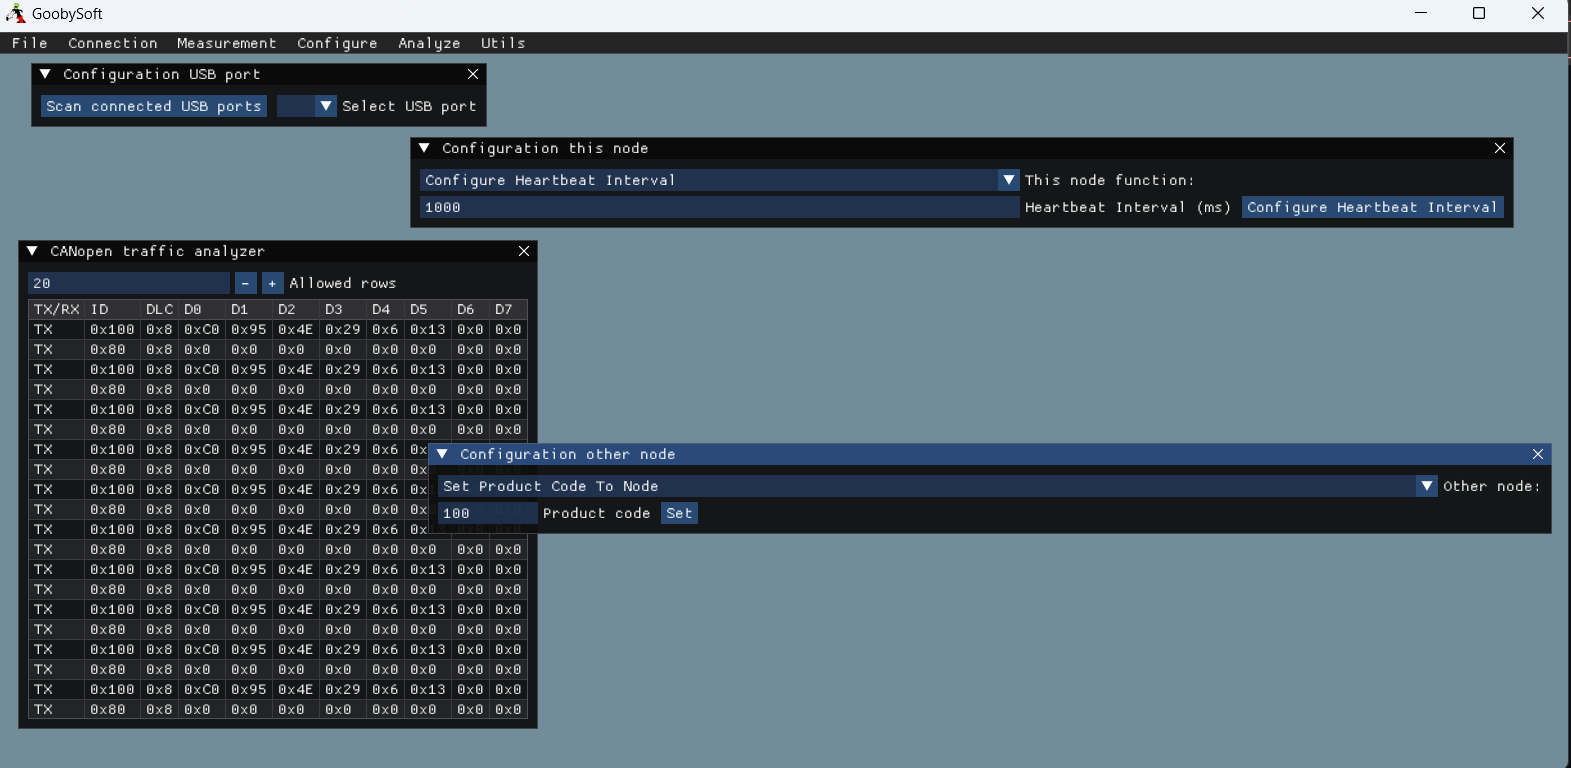1571x768 pixels.
Task: Collapse the Configuration USB port panel
Action: point(45,74)
